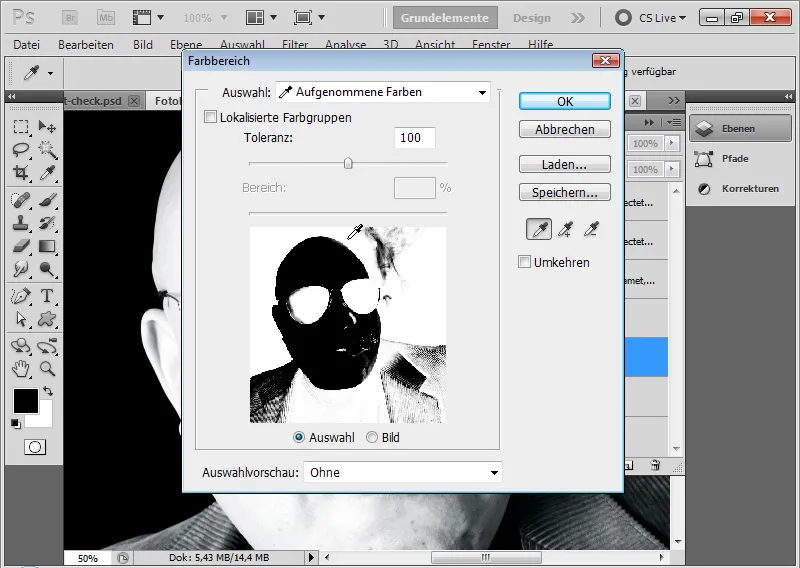The width and height of the screenshot is (800, 568).
Task: Select the Lasso tool
Action: (21, 150)
